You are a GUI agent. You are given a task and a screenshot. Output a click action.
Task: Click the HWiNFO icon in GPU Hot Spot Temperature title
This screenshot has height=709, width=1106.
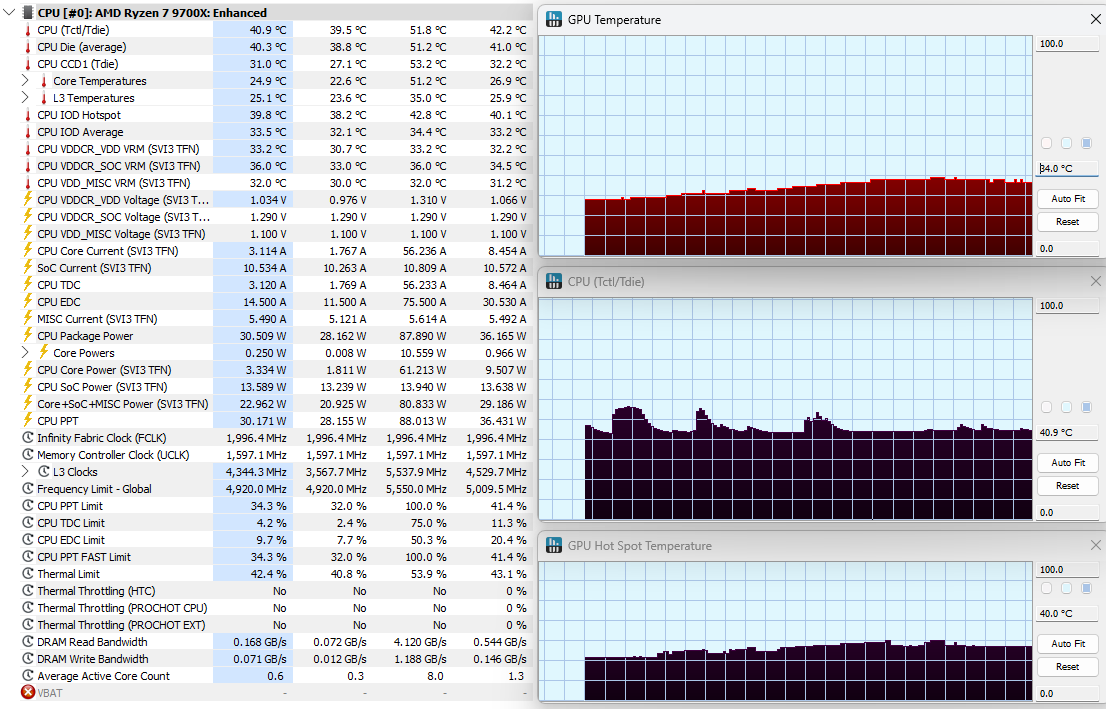pos(554,545)
